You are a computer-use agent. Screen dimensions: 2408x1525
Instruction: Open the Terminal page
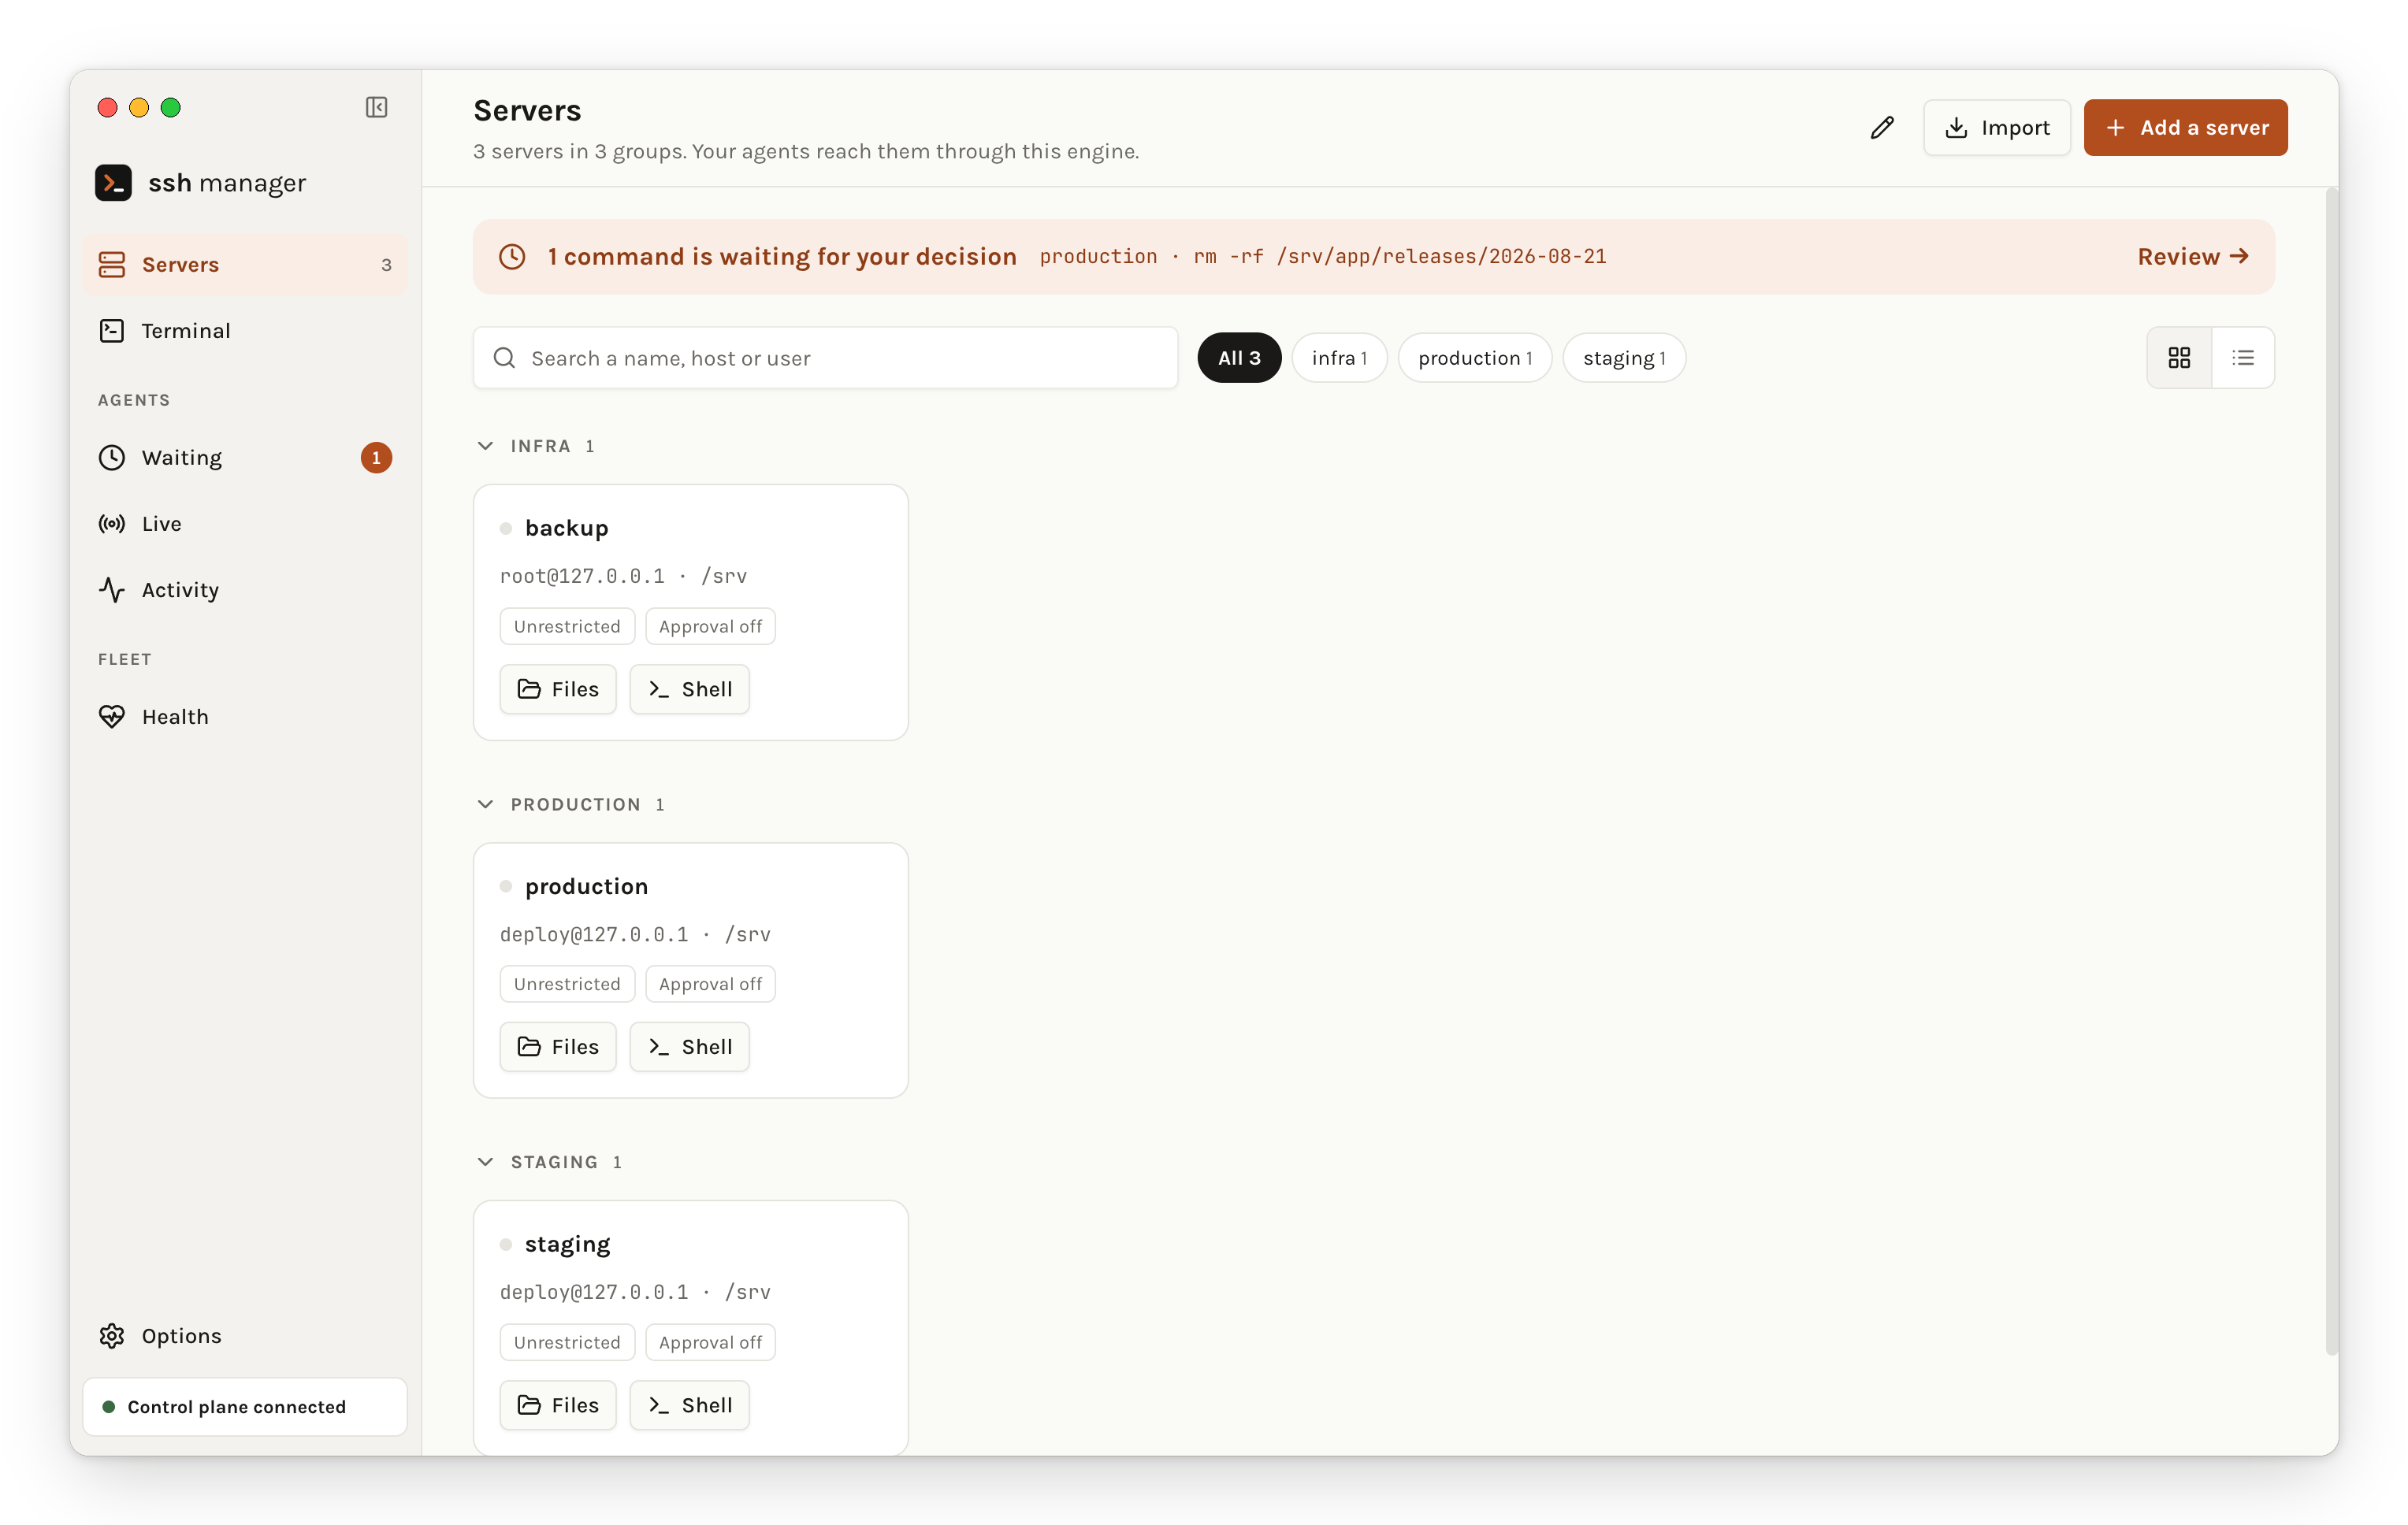(x=245, y=330)
